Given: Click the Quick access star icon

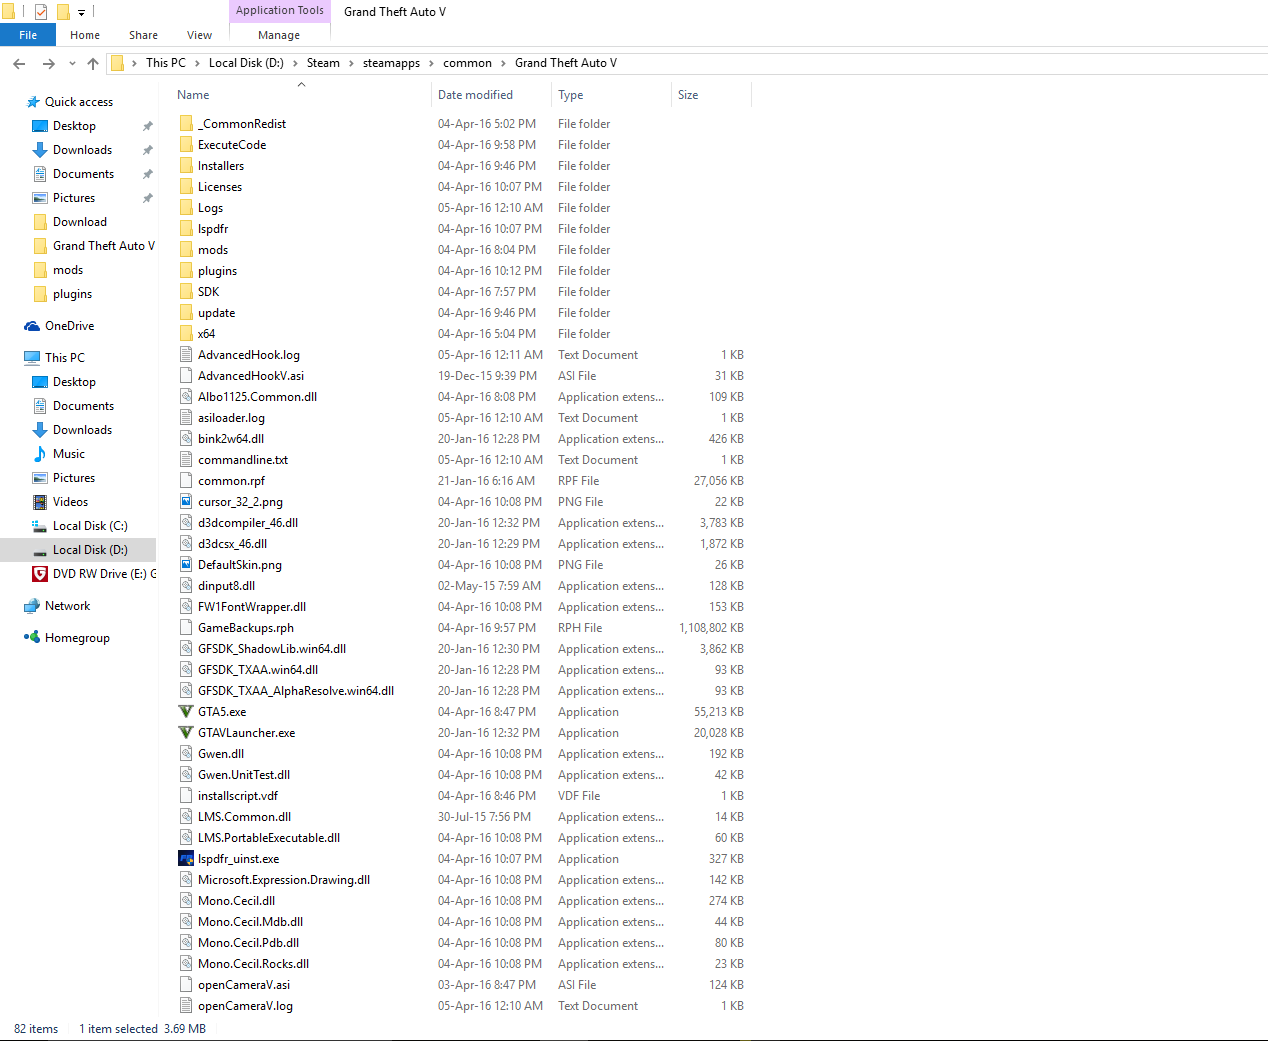Looking at the screenshot, I should pos(33,102).
